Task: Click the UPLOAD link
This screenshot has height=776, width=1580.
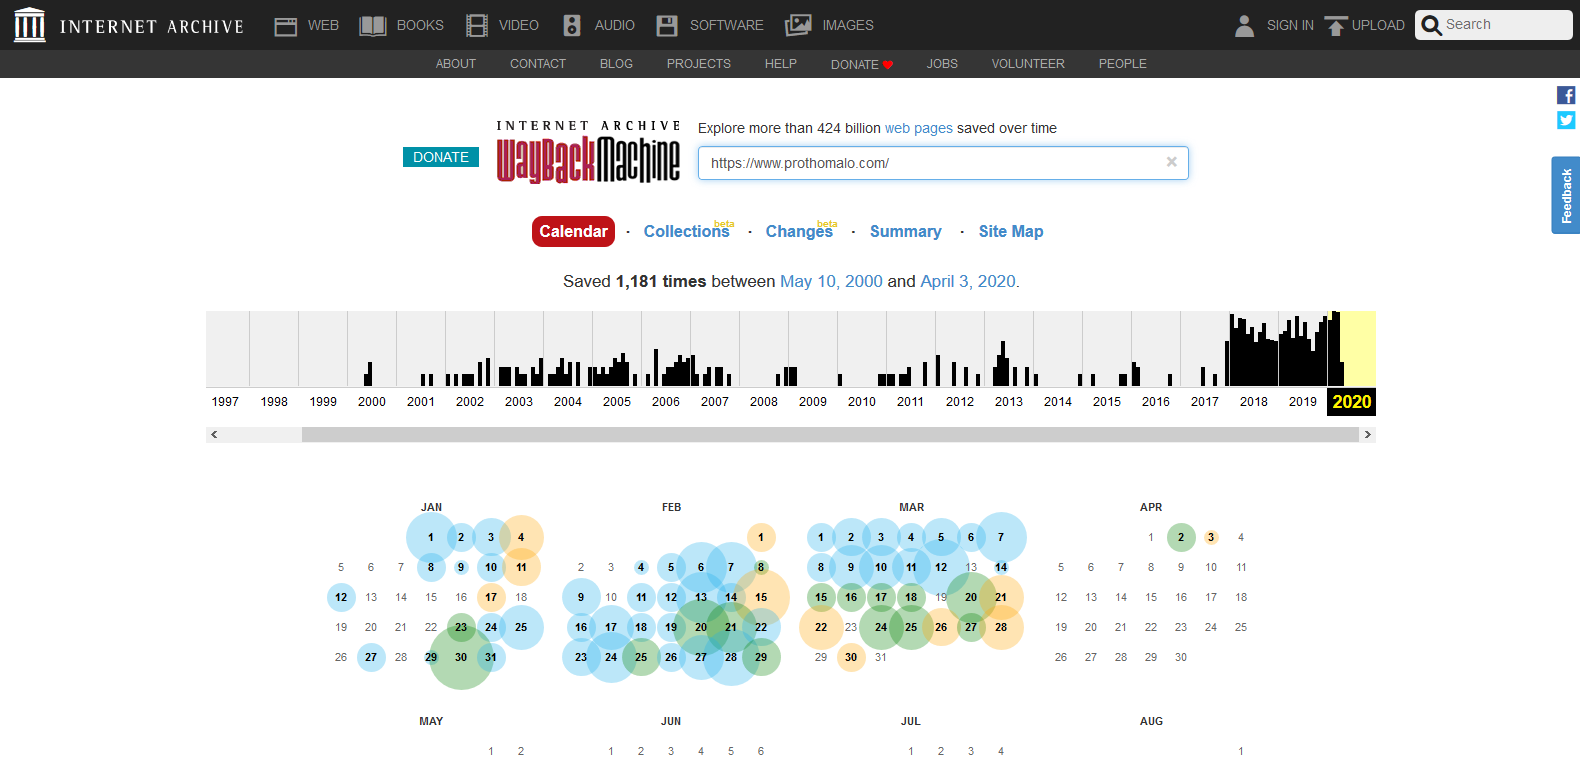Action: click(x=1378, y=26)
